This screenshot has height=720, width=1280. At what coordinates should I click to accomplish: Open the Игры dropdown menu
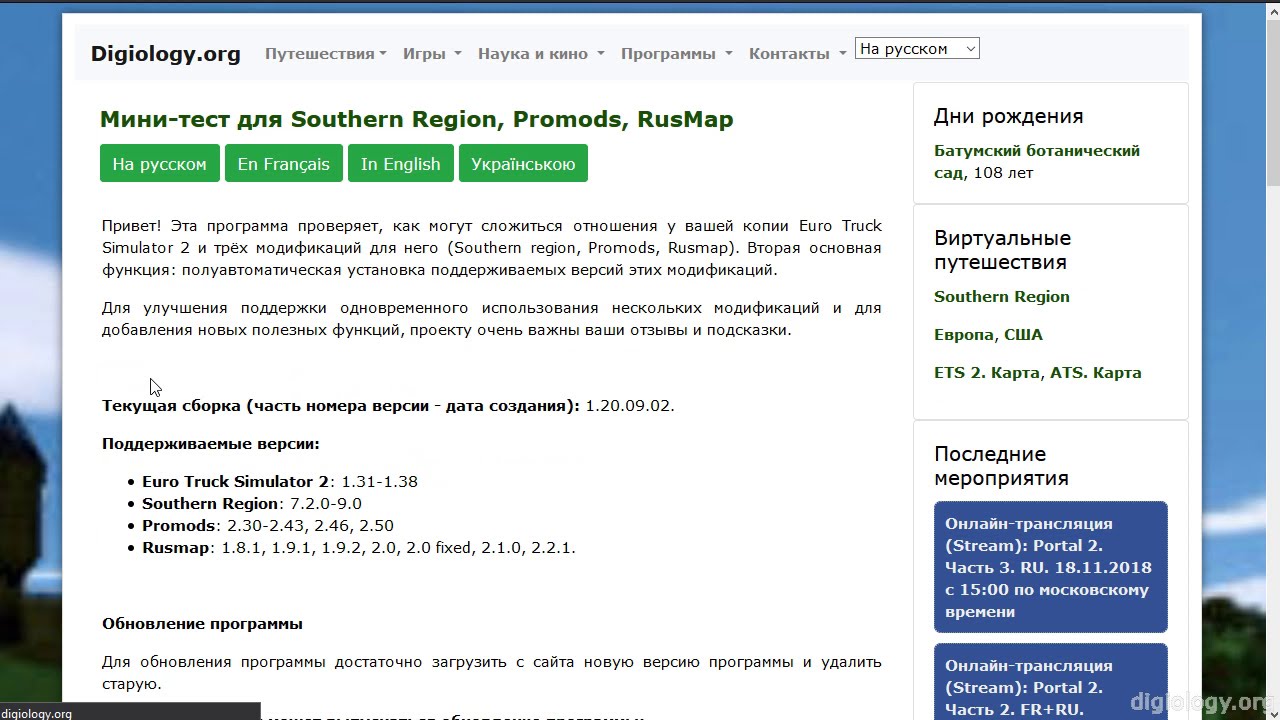(432, 54)
